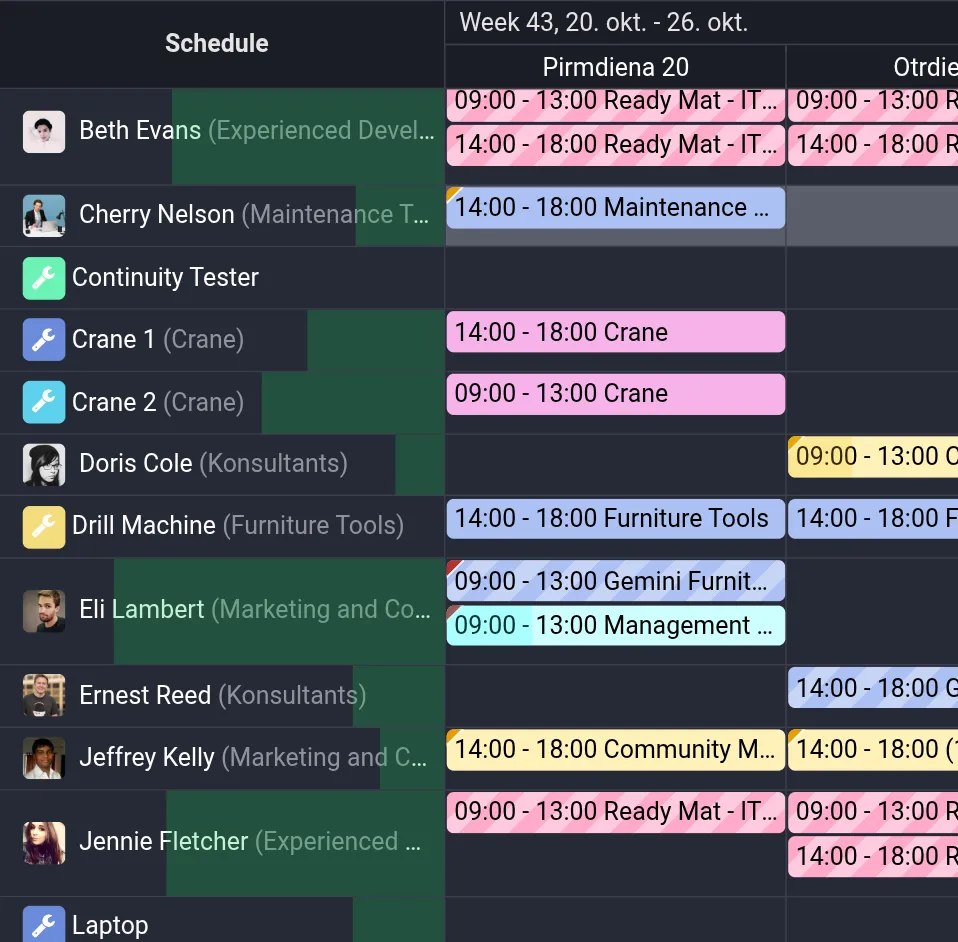Click Jennie Fletcher's avatar
Viewport: 958px width, 942px height.
[x=44, y=843]
